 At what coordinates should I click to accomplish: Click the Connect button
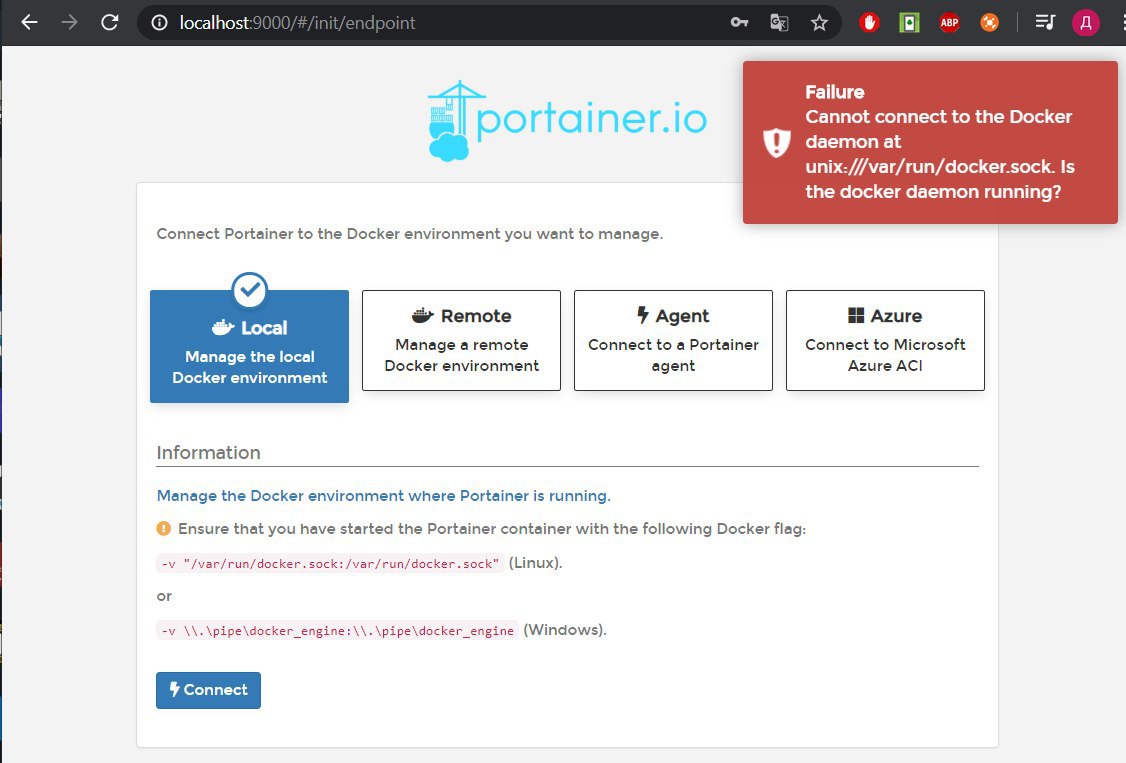click(208, 690)
